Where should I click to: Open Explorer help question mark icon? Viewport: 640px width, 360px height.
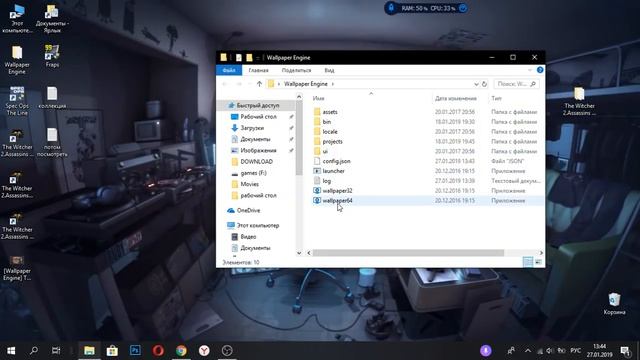(540, 70)
